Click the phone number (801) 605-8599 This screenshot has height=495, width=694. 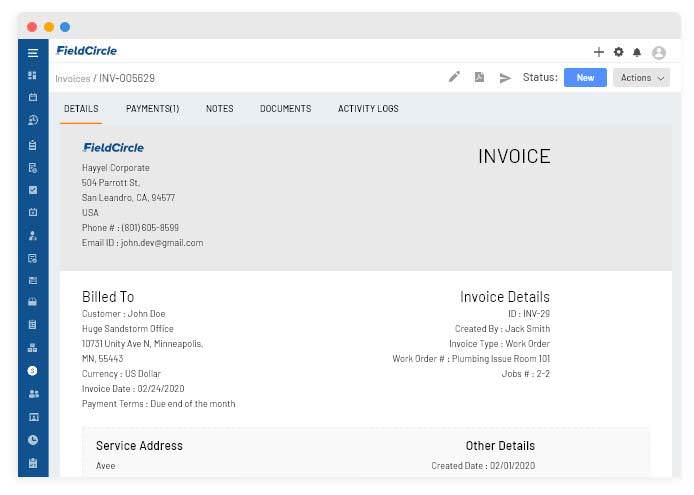click(x=150, y=228)
